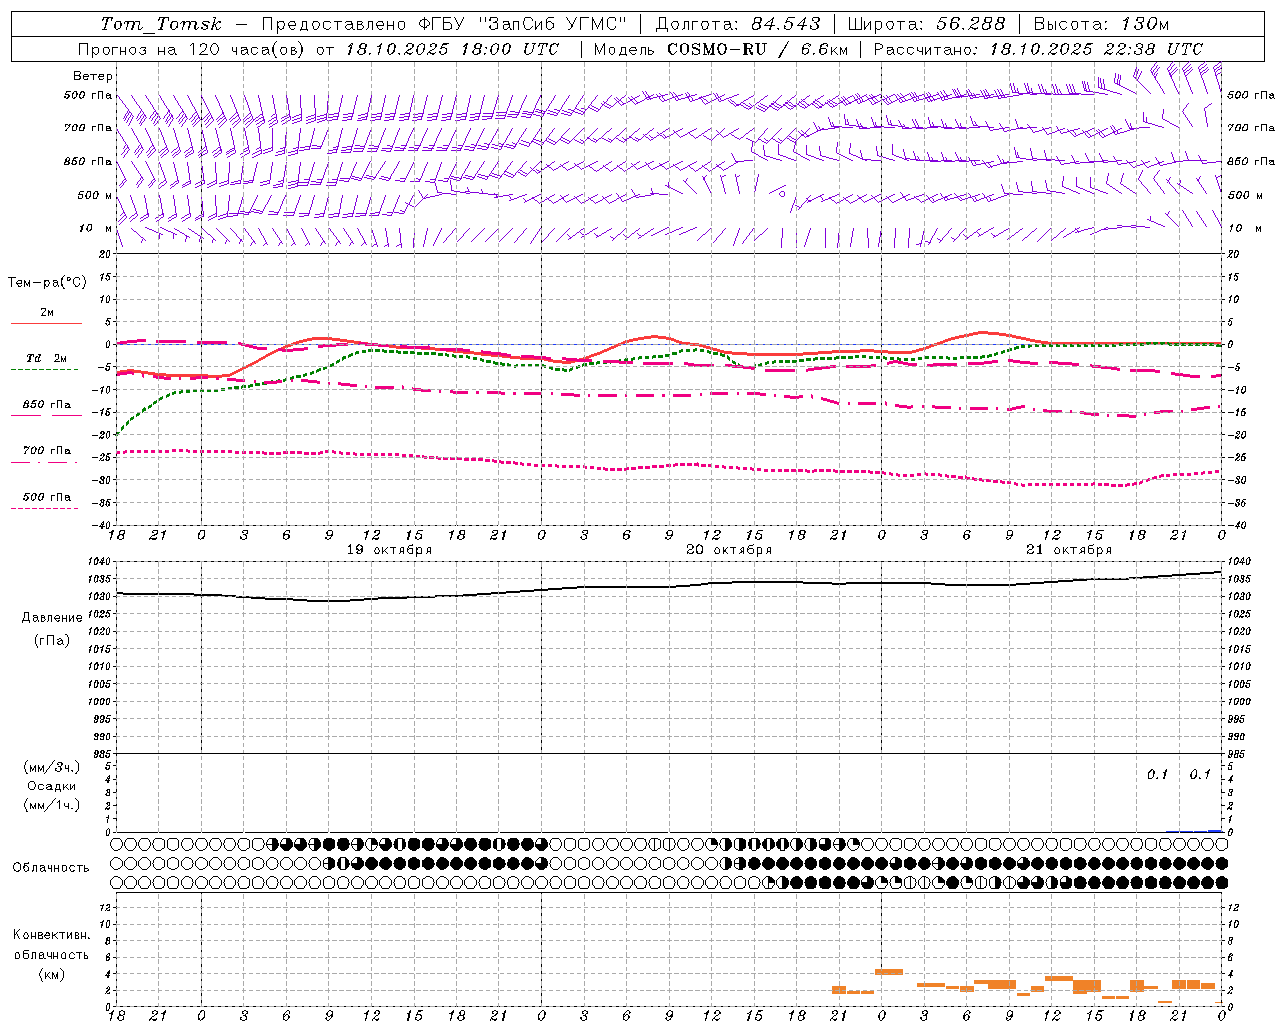Click the Осадки precipitation panel label
Viewport: 1280px width, 1024px height.
[x=52, y=786]
